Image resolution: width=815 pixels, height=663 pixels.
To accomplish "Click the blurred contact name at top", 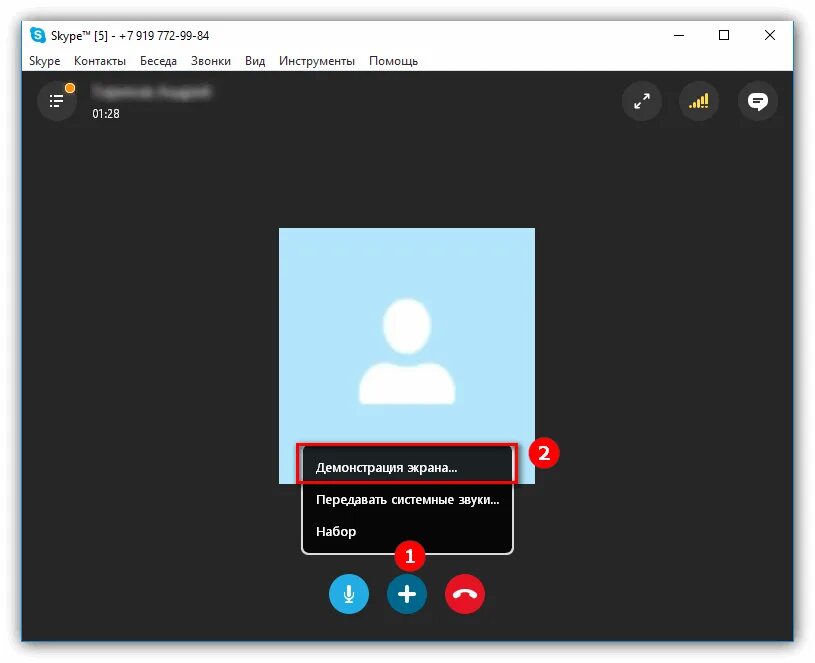I will tap(151, 92).
